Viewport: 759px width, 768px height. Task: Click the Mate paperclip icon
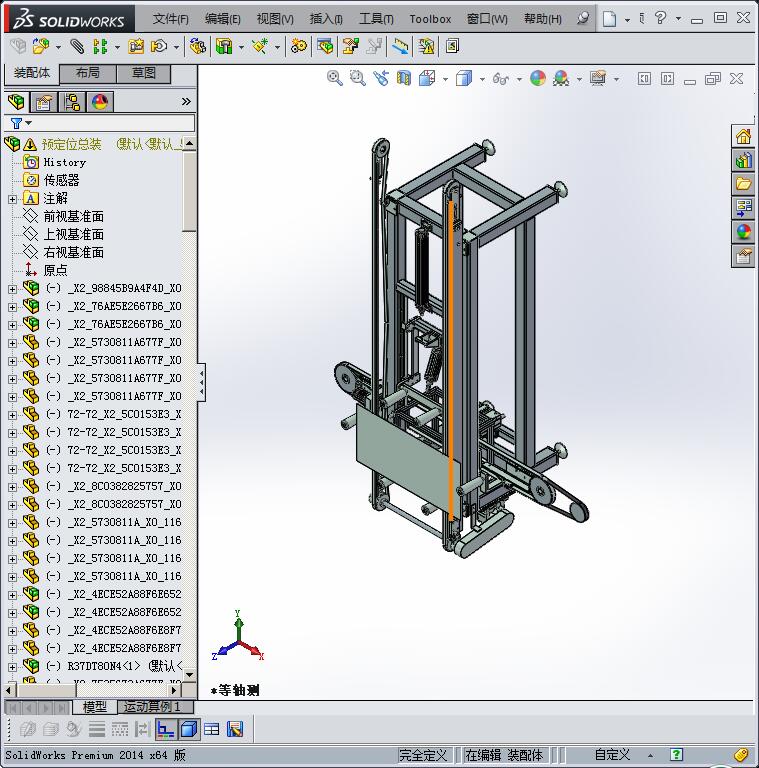click(x=77, y=47)
